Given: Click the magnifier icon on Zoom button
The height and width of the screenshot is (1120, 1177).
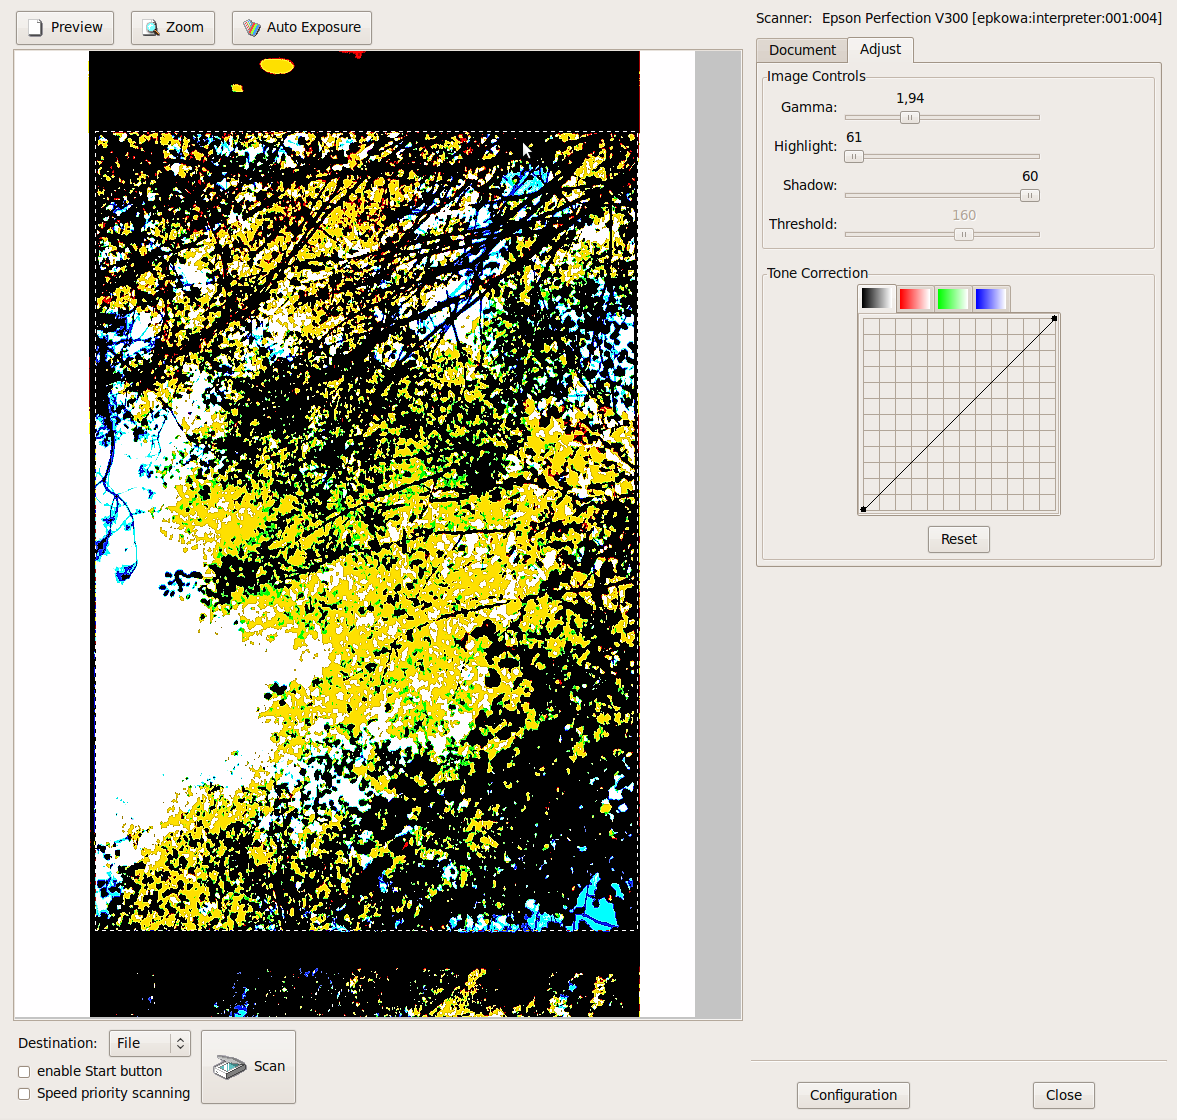Looking at the screenshot, I should tap(151, 28).
